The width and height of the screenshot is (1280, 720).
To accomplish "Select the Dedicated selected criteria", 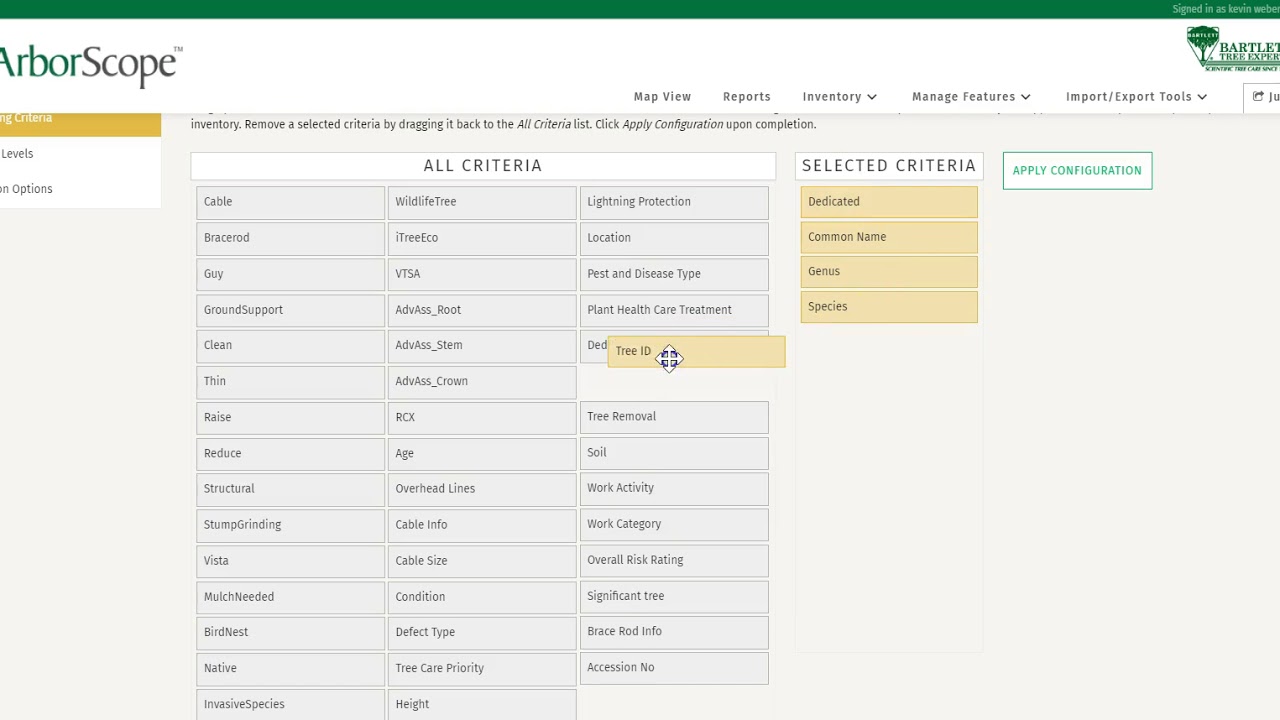I will [889, 202].
